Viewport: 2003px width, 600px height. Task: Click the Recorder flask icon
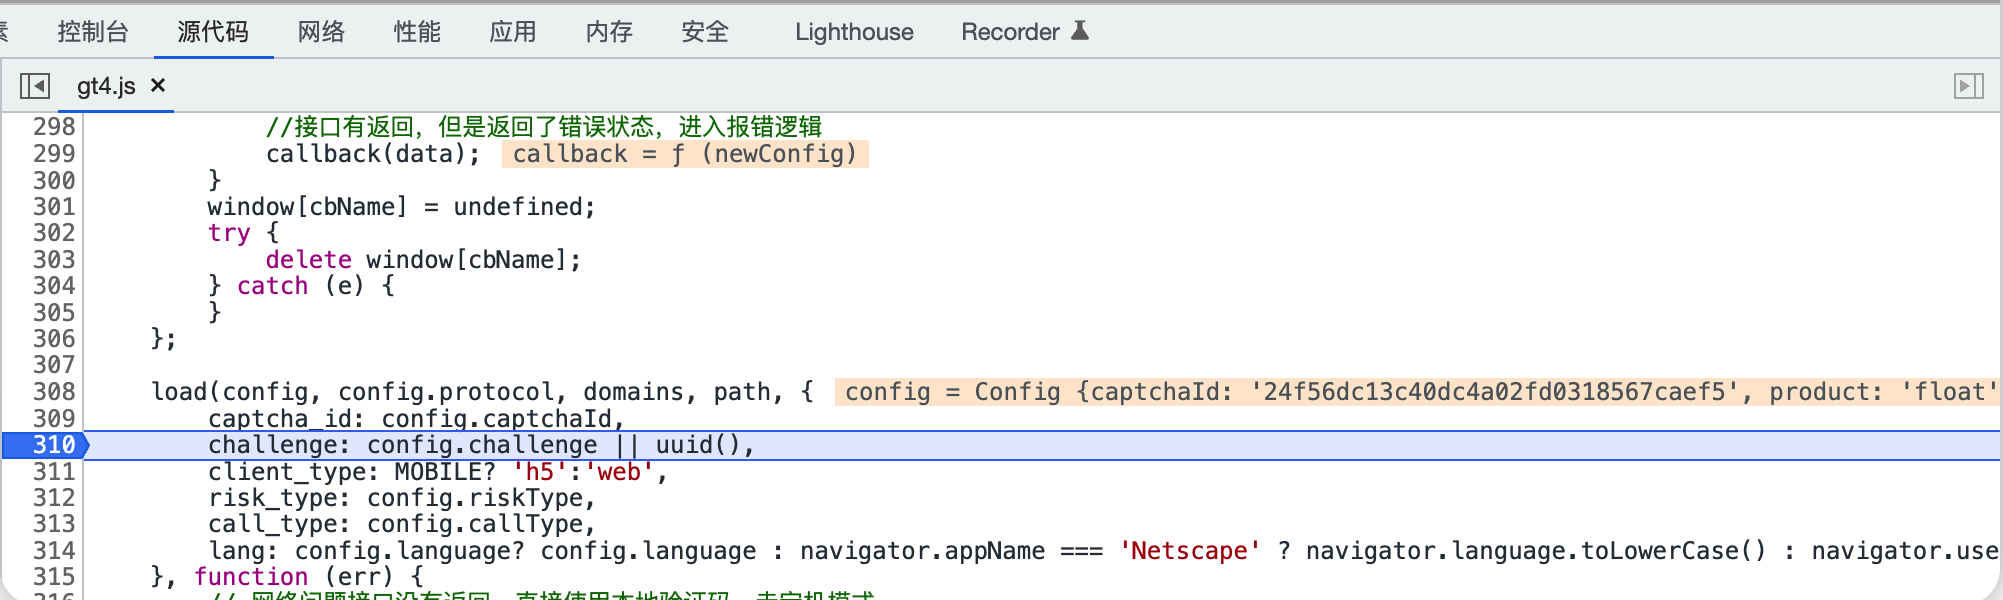pyautogui.click(x=1080, y=31)
